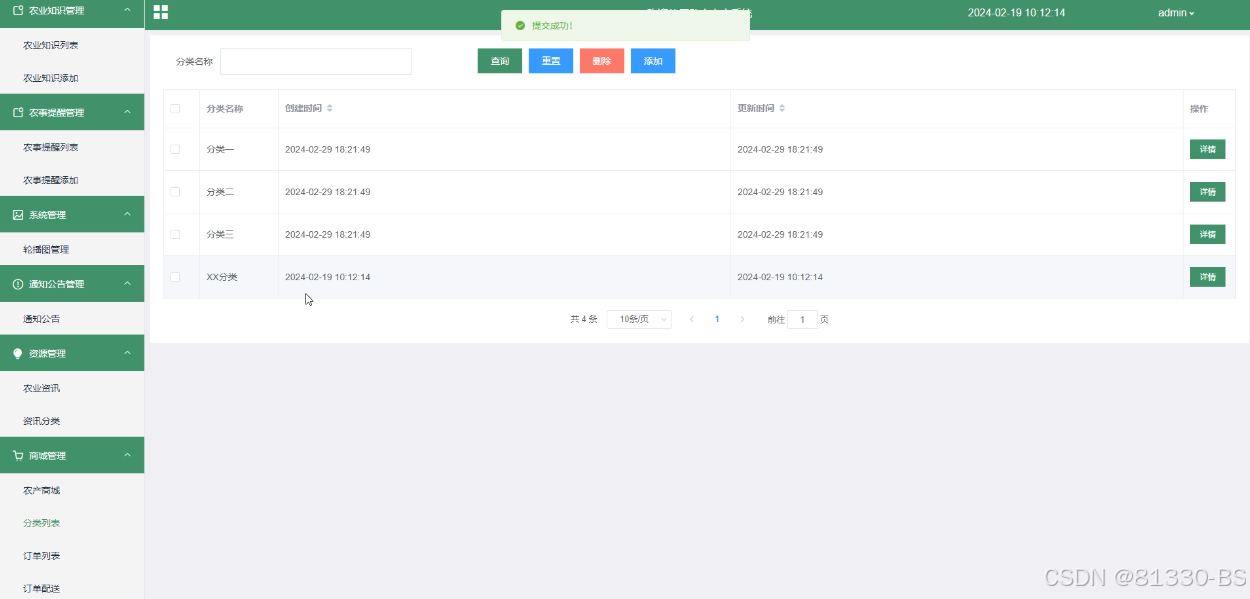Click the XX分类 name cell
The image size is (1250, 599).
pyautogui.click(x=222, y=276)
